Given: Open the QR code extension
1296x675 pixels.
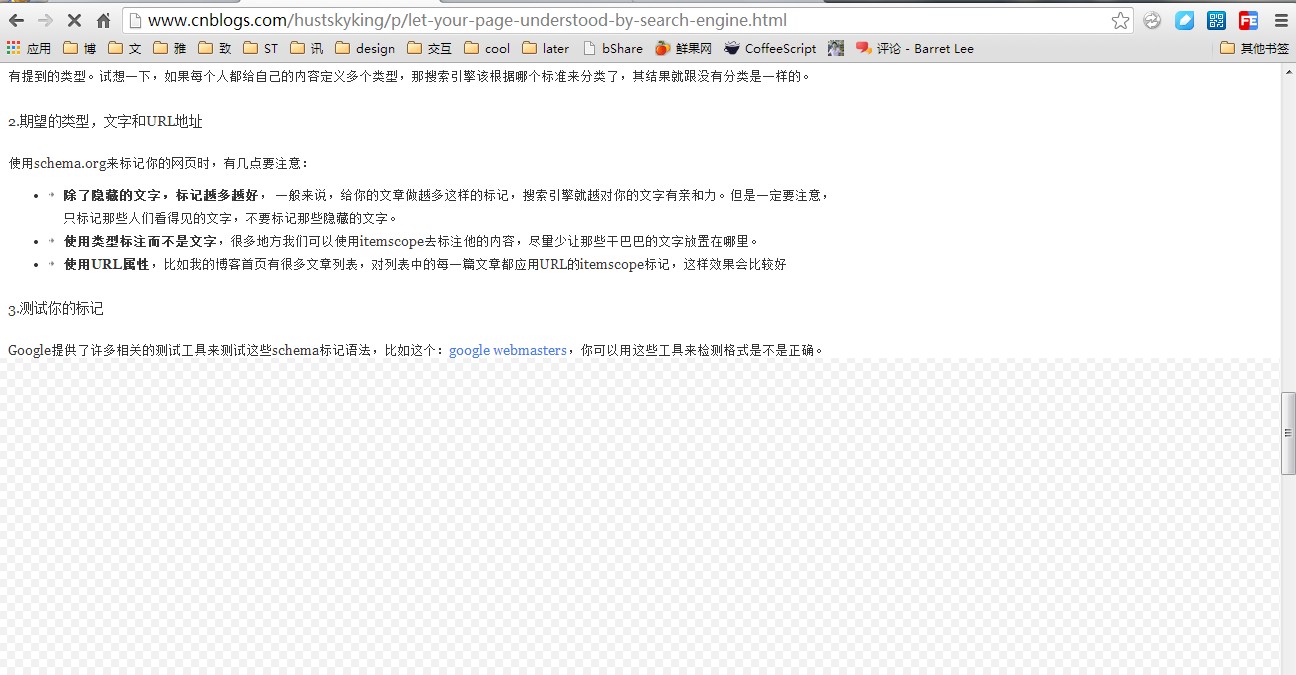Looking at the screenshot, I should 1216,20.
